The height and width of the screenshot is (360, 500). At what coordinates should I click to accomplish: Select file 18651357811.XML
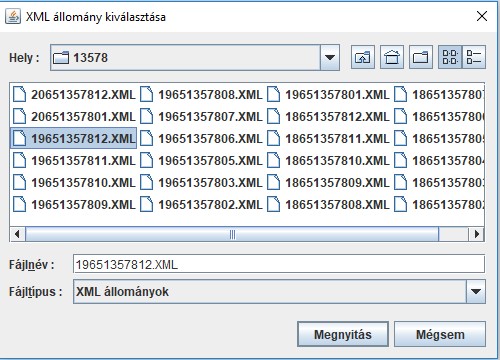(x=328, y=139)
